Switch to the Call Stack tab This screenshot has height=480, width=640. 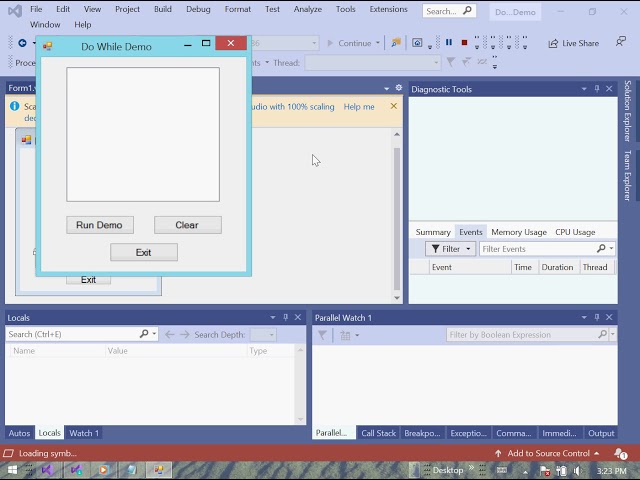378,433
